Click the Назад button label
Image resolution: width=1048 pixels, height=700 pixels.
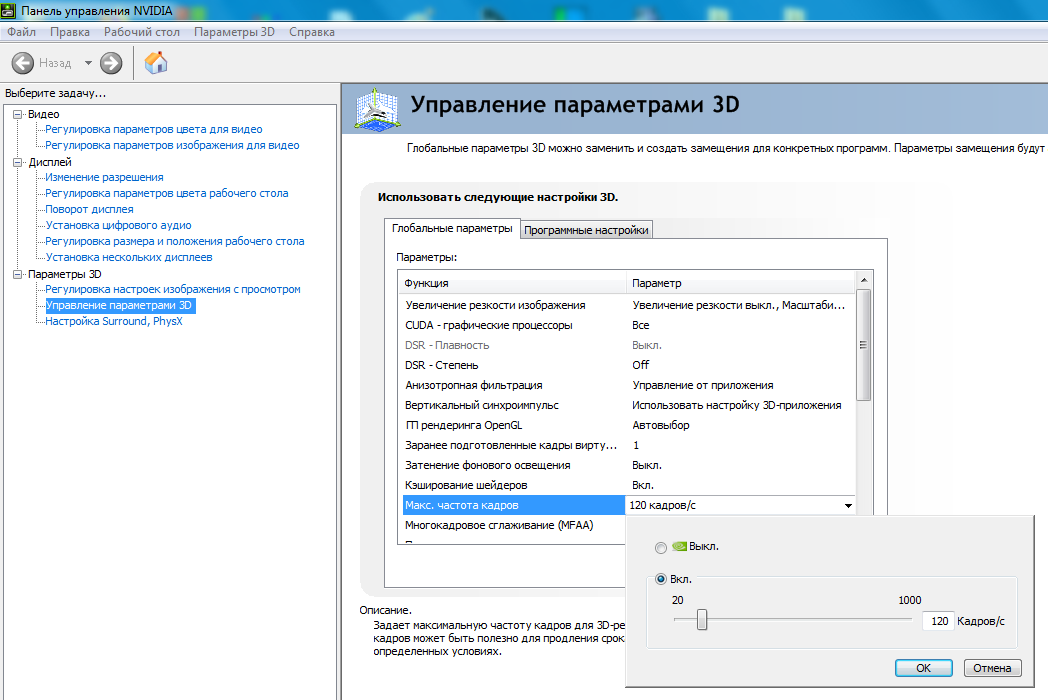click(55, 63)
